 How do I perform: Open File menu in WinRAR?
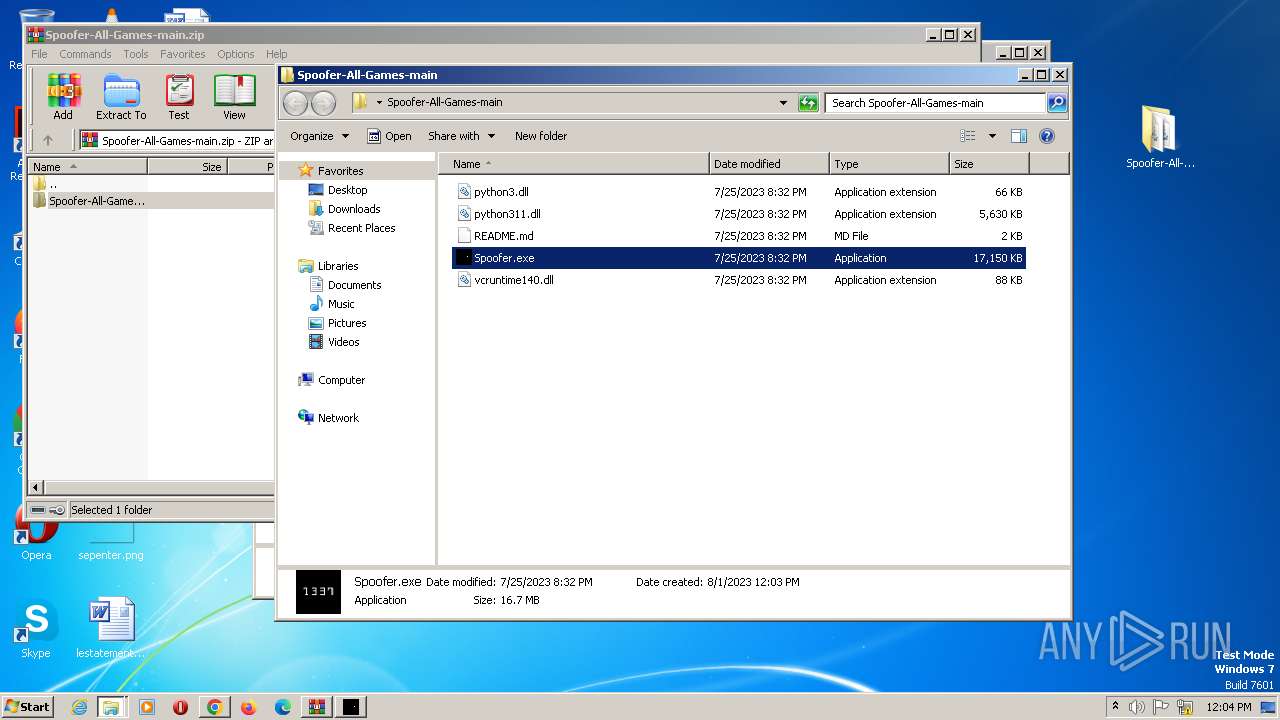39,54
